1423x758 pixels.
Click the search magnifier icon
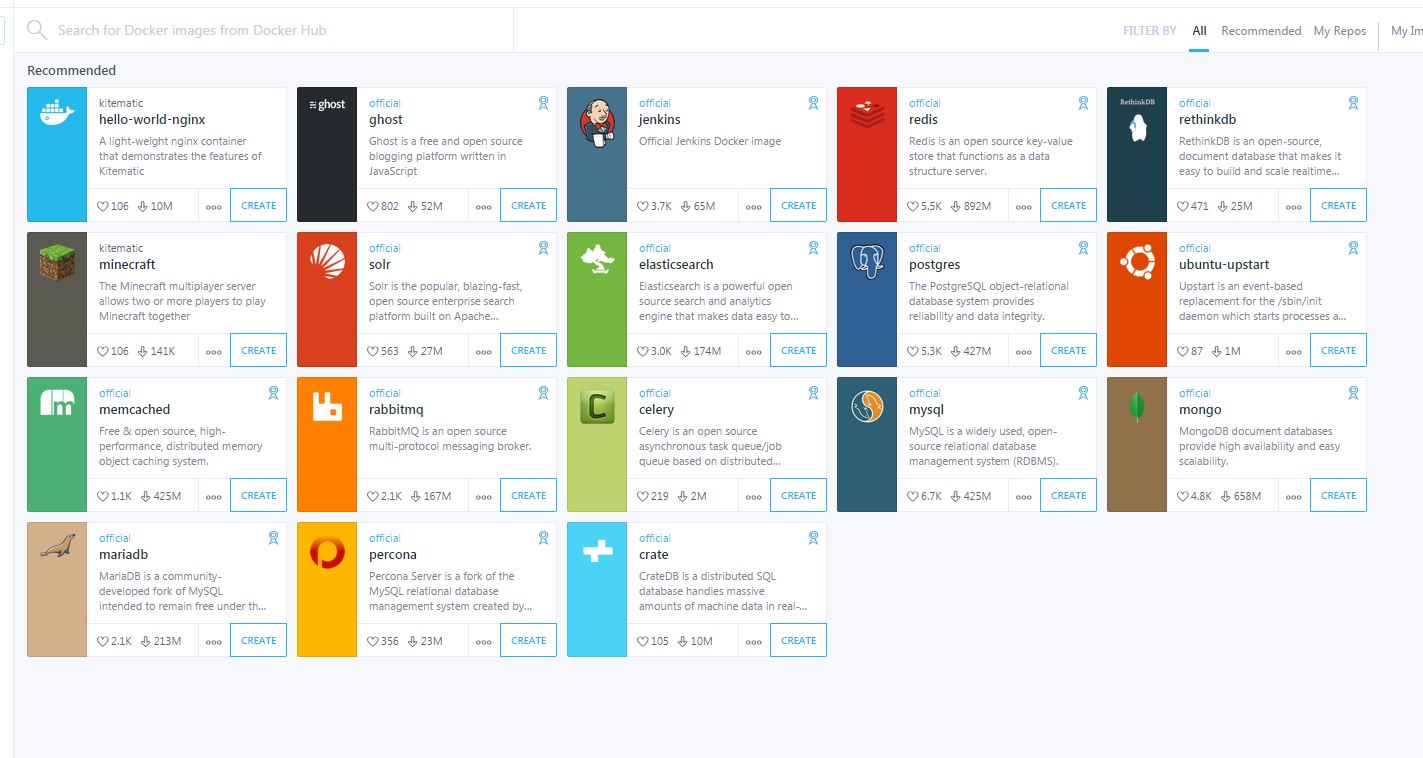pos(37,30)
